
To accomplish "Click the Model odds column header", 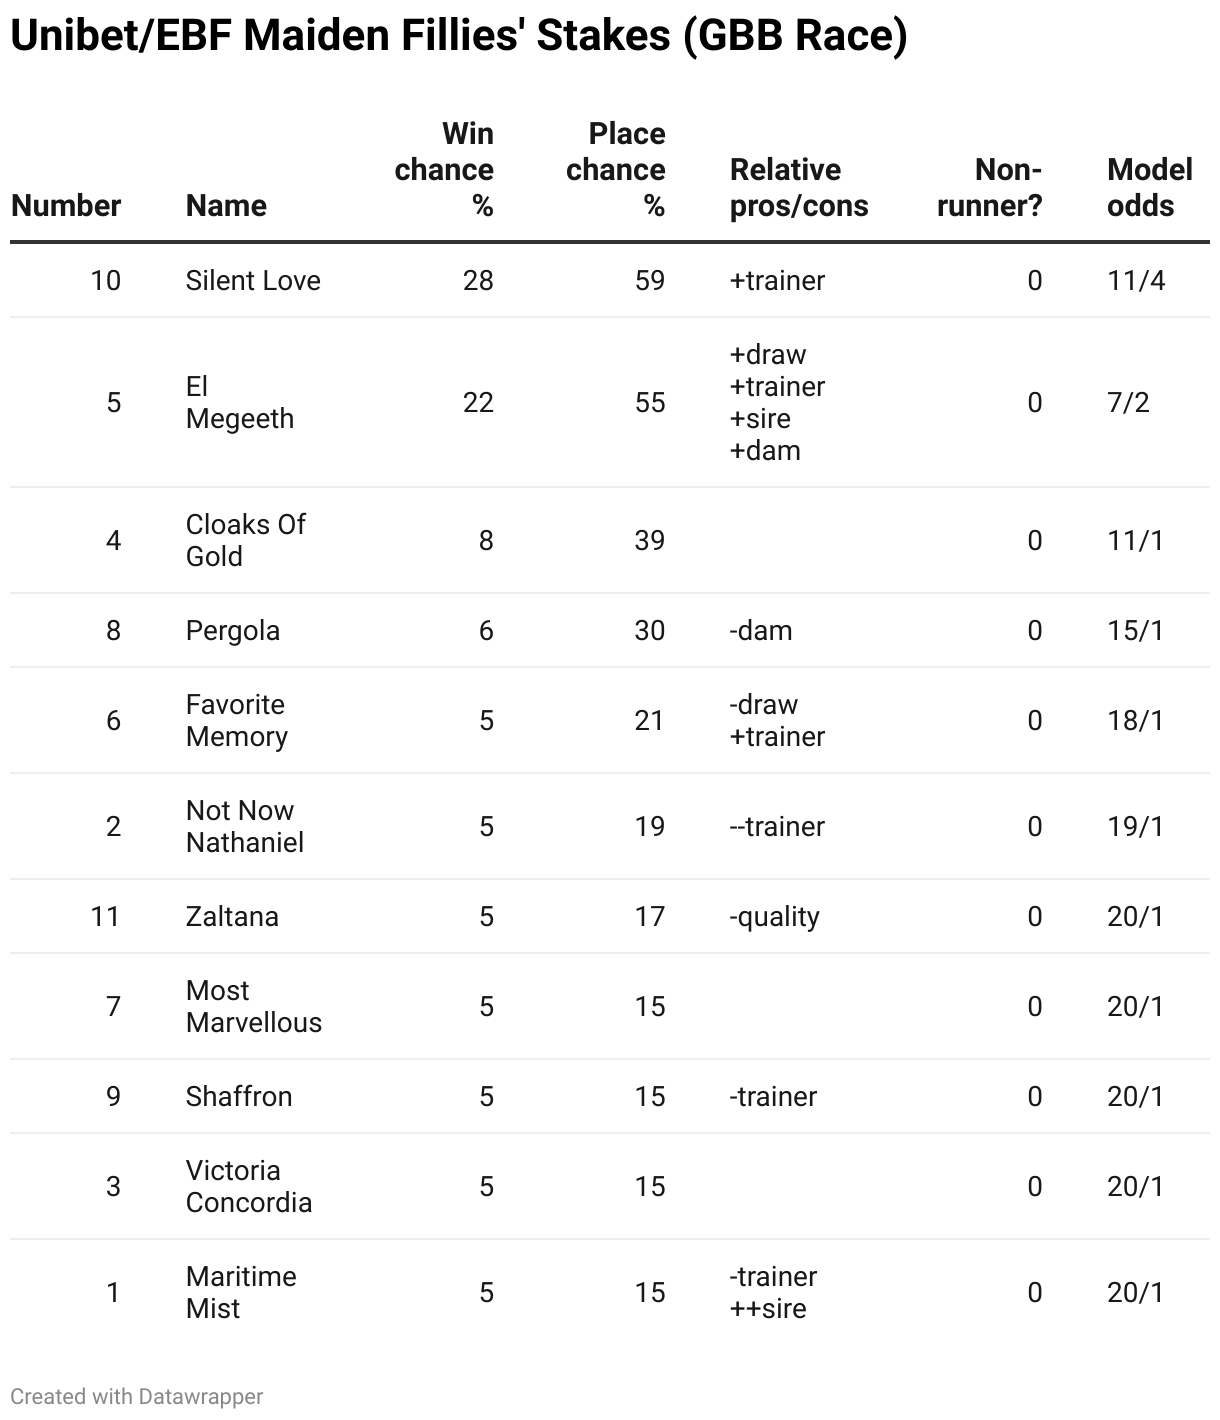I will [1149, 187].
